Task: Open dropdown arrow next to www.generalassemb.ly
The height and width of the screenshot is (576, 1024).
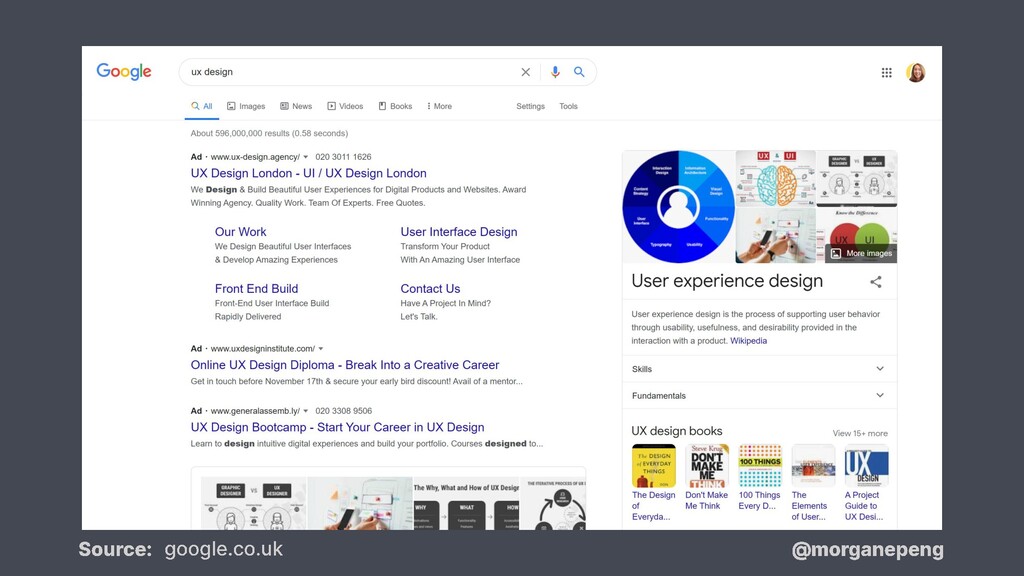Action: coord(306,411)
